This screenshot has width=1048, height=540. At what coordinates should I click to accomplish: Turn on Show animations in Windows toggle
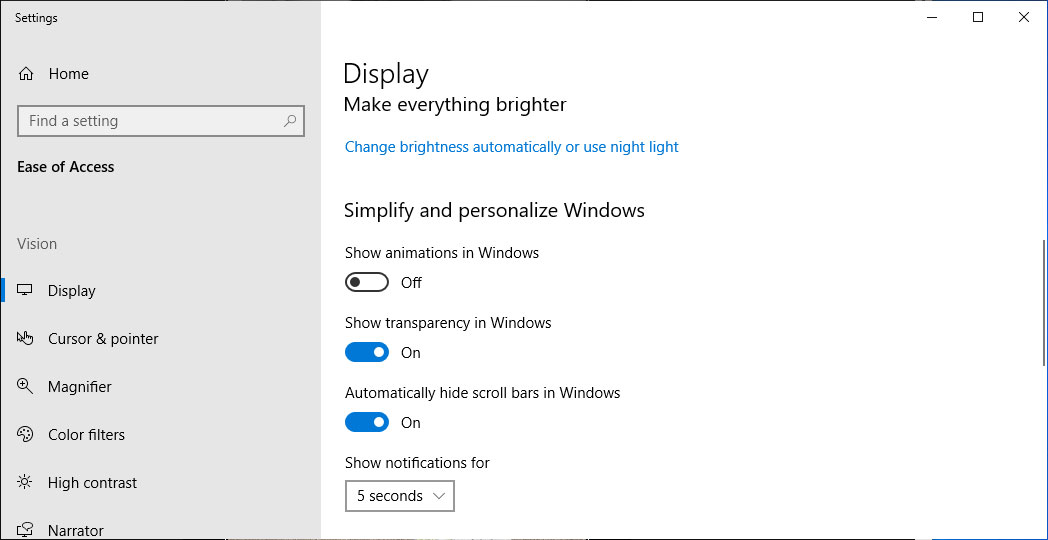point(367,283)
